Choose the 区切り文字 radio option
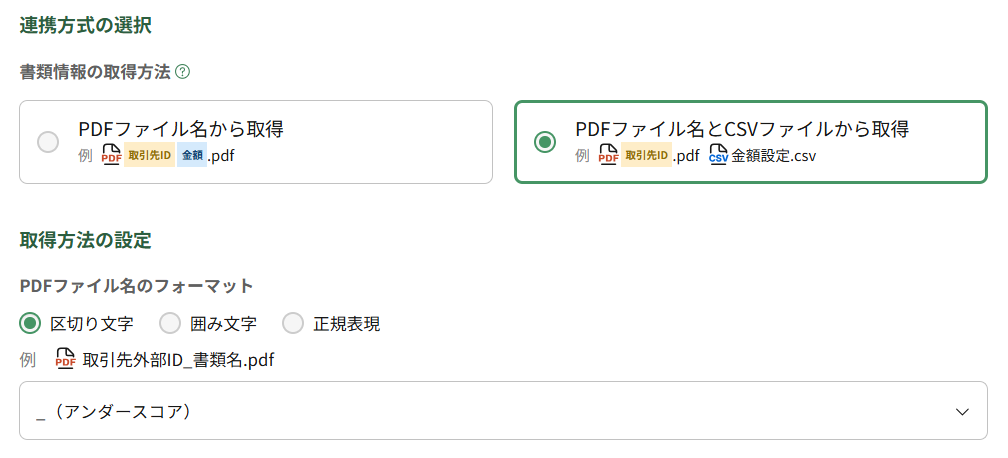Image resolution: width=1008 pixels, height=458 pixels. pyautogui.click(x=31, y=323)
